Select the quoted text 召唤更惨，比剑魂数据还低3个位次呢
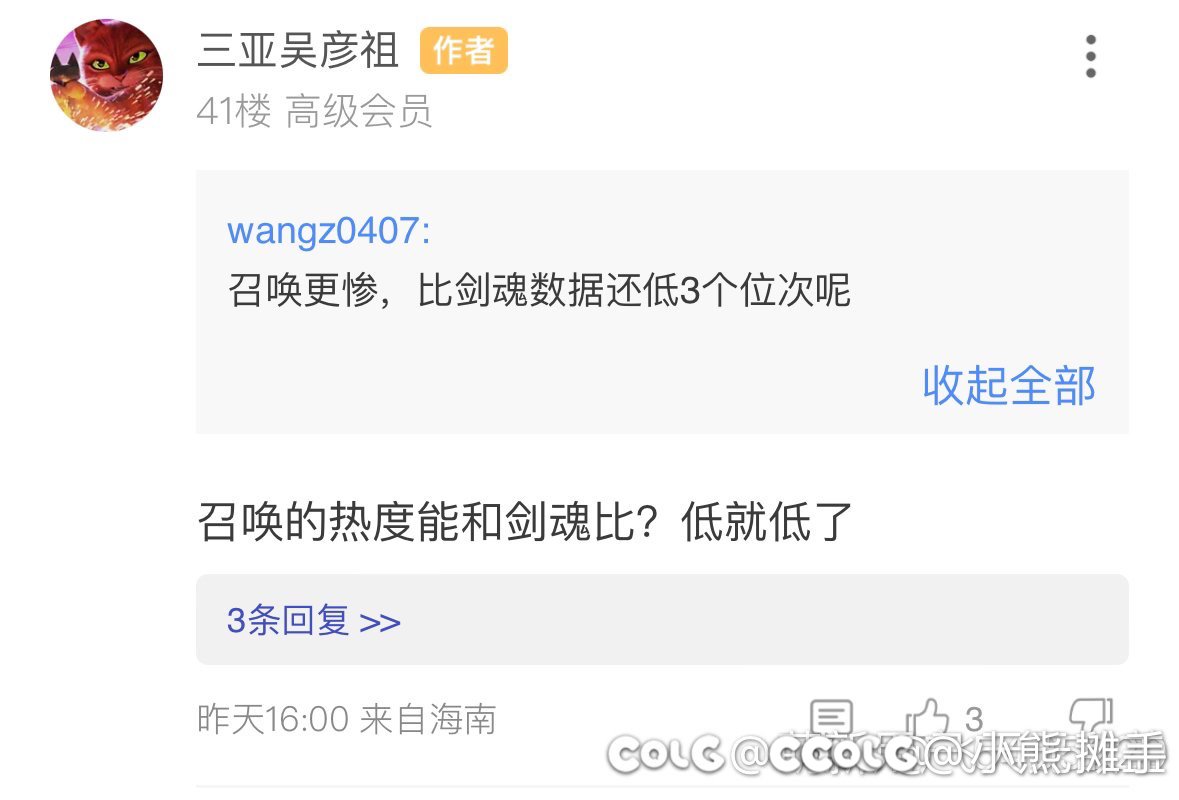The image size is (1179, 800). [539, 290]
